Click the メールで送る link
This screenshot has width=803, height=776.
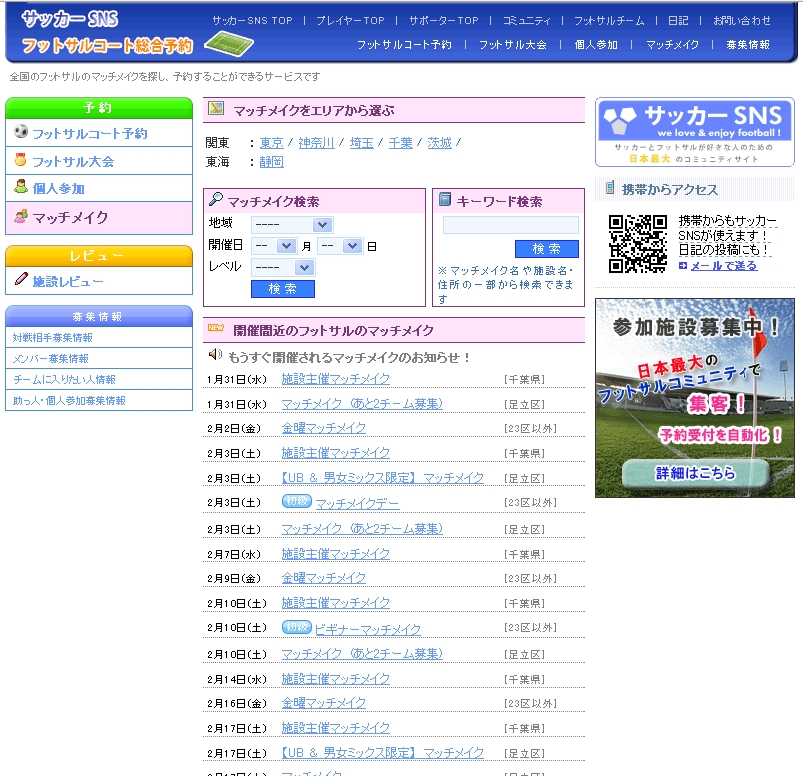tap(723, 266)
